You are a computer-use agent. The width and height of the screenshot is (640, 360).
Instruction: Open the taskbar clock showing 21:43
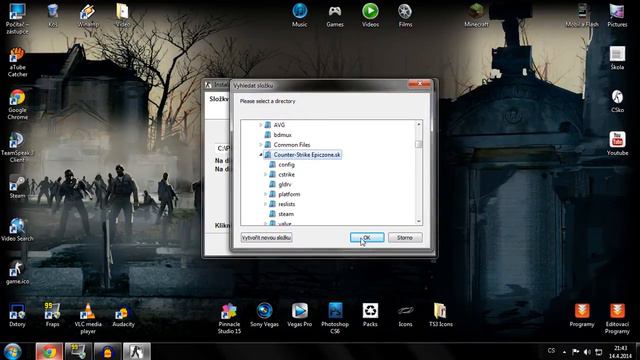(620, 352)
